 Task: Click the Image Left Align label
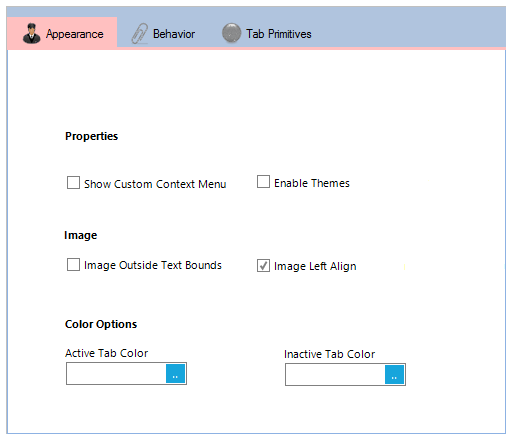tap(315, 266)
